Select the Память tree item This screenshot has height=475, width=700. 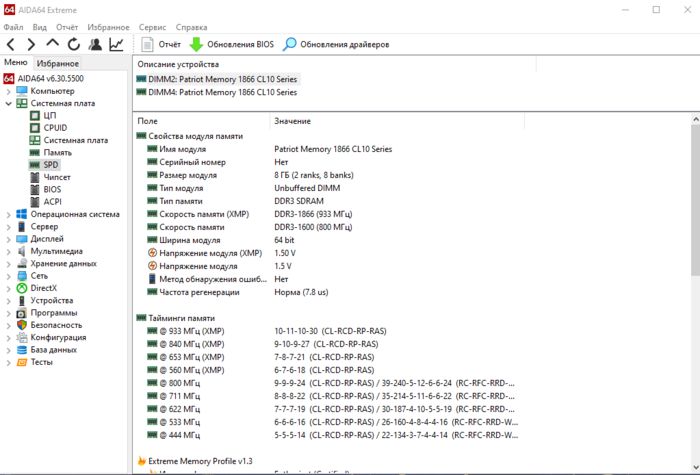point(58,153)
